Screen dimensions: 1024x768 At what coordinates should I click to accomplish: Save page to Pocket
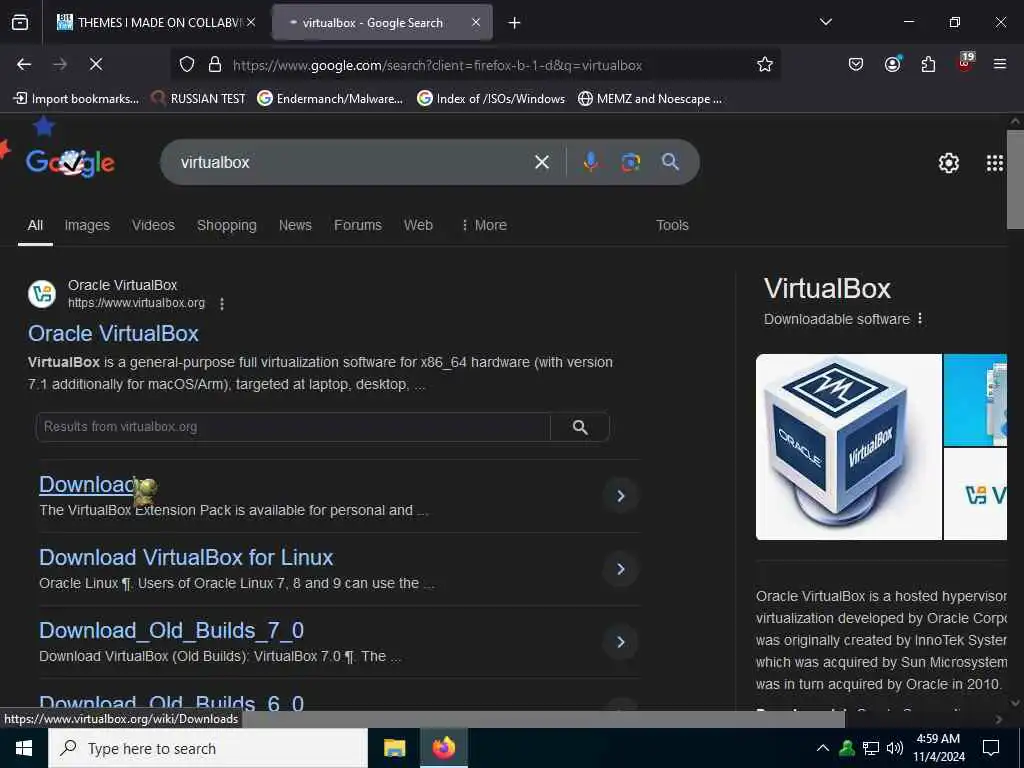point(856,64)
